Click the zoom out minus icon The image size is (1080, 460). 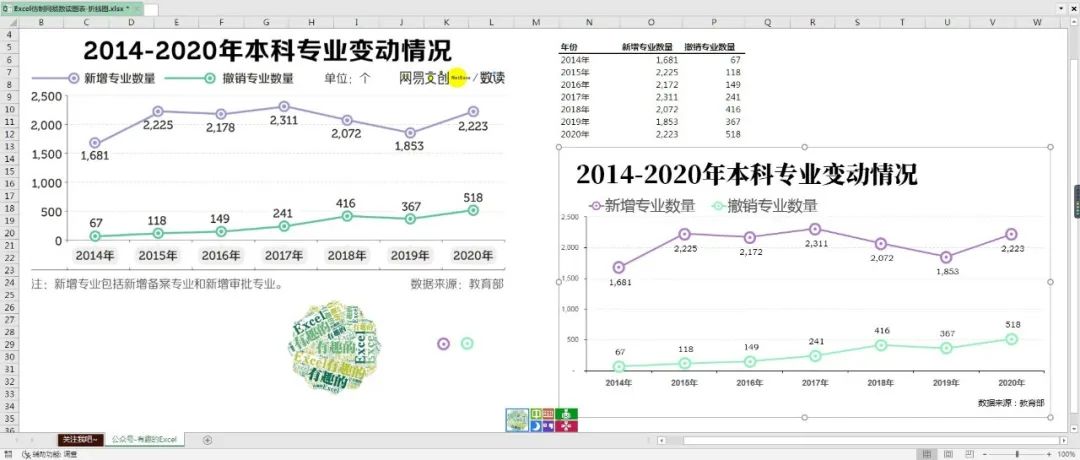986,454
